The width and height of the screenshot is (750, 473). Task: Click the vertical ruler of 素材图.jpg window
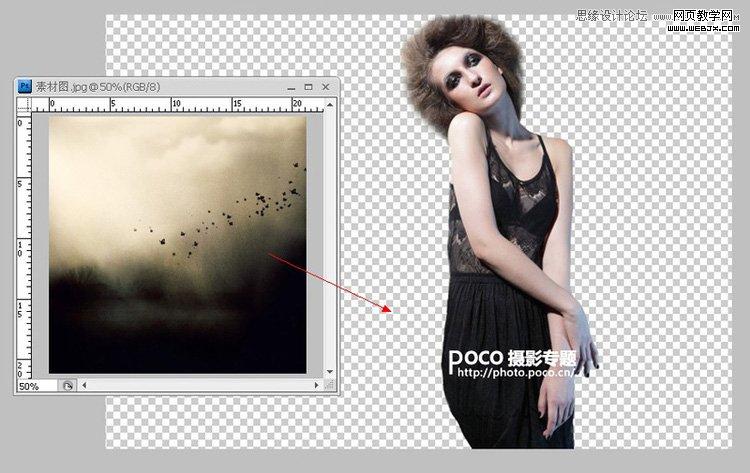pyautogui.click(x=24, y=245)
